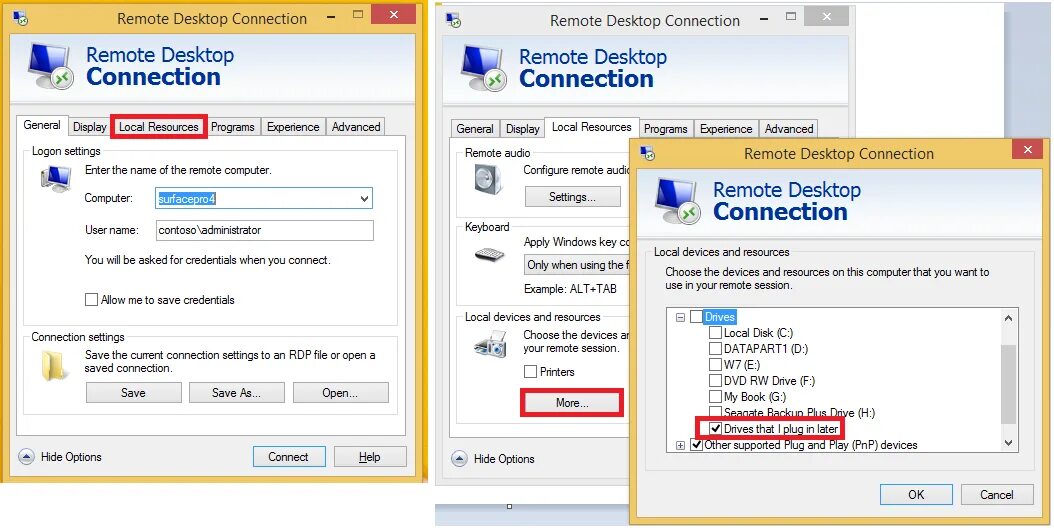This screenshot has width=1054, height=528.
Task: Check DATAPART1 (D:) drive
Action: [x=715, y=348]
